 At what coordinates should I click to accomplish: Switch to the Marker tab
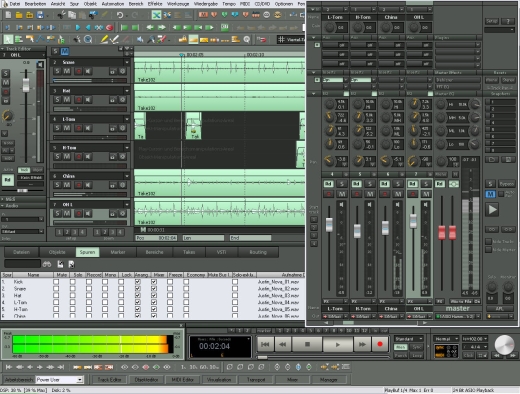(118, 252)
